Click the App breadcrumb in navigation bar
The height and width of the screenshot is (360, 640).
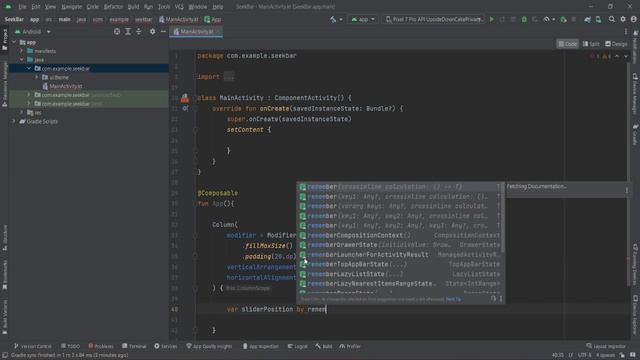point(213,19)
